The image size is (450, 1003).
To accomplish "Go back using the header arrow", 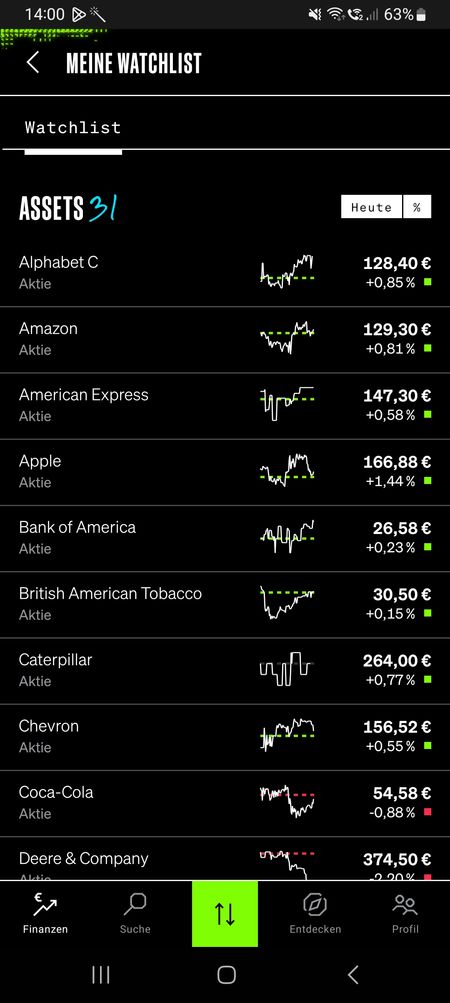I will pyautogui.click(x=33, y=63).
